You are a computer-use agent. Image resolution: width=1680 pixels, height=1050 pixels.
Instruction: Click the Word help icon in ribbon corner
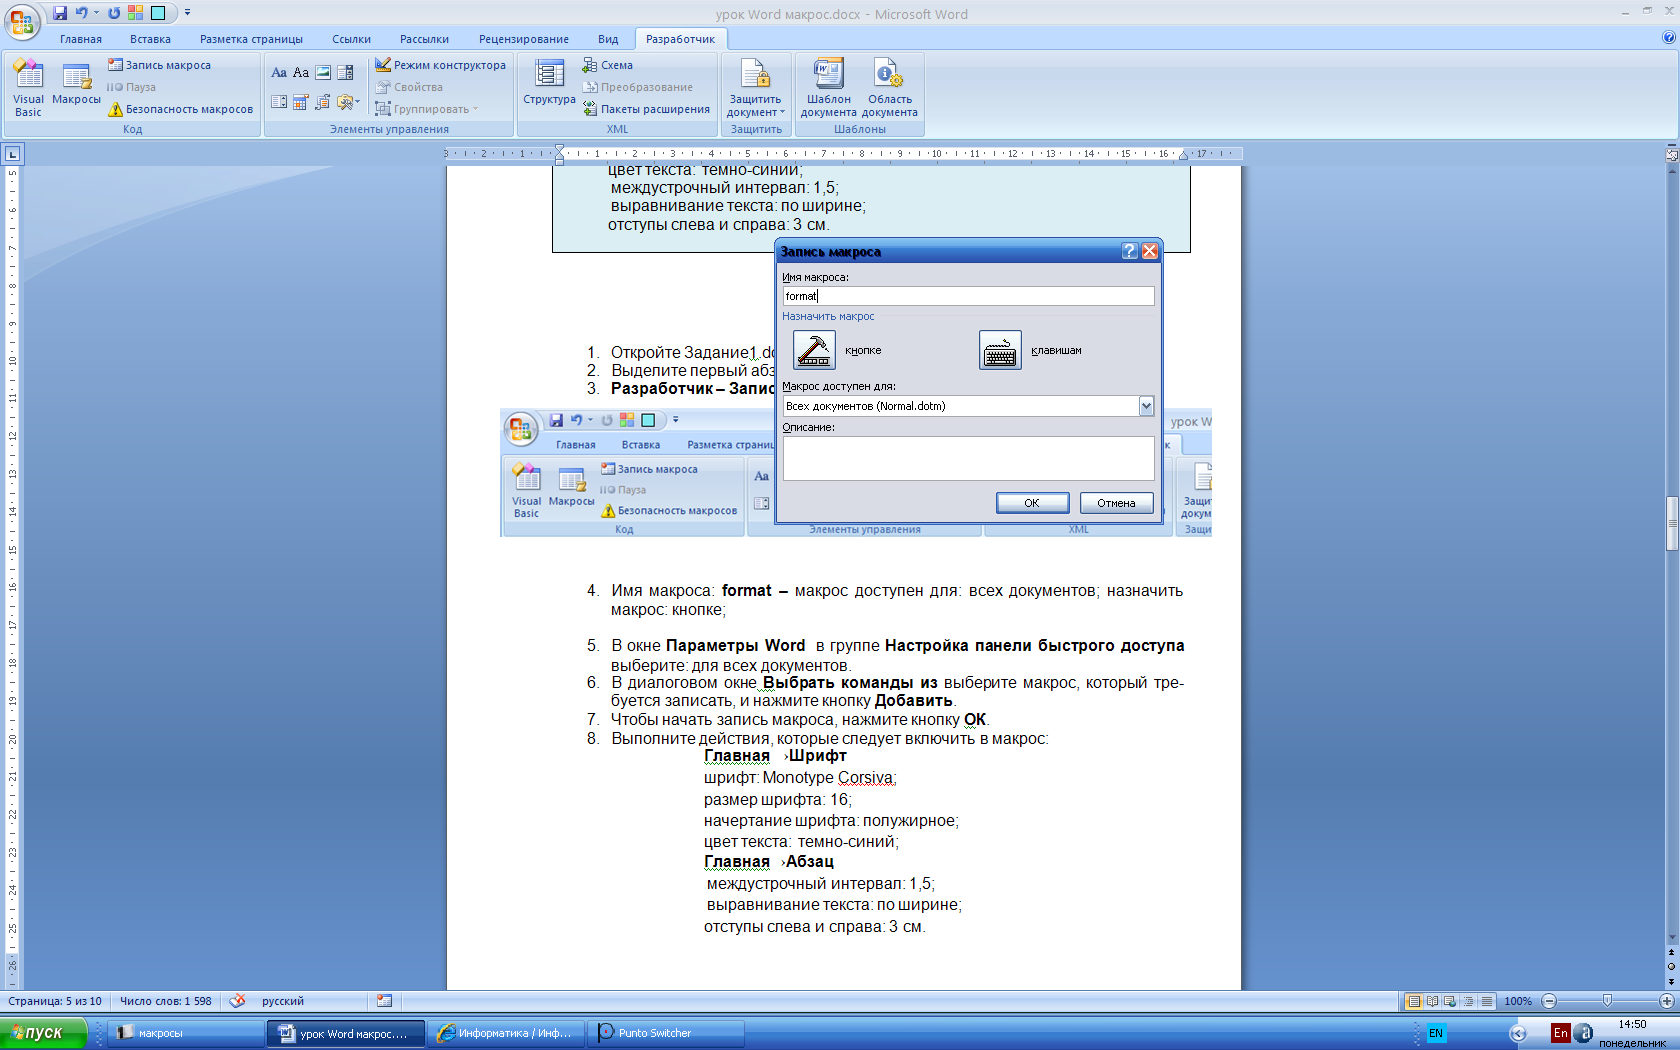point(1668,38)
